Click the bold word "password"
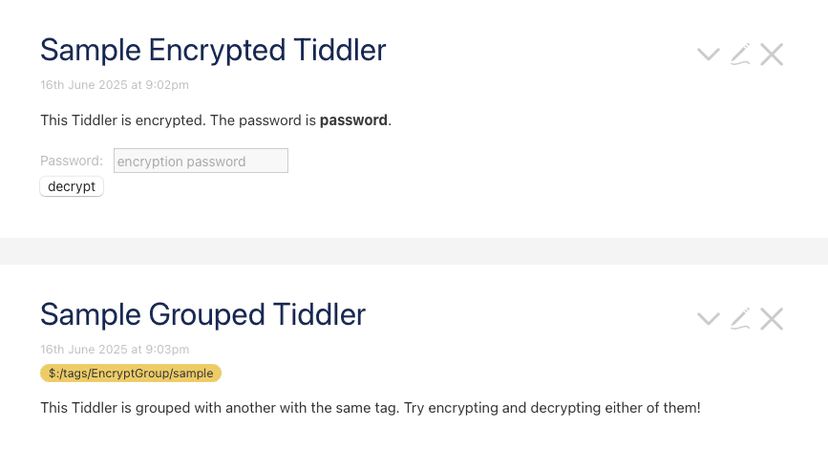This screenshot has height=472, width=828. click(353, 120)
